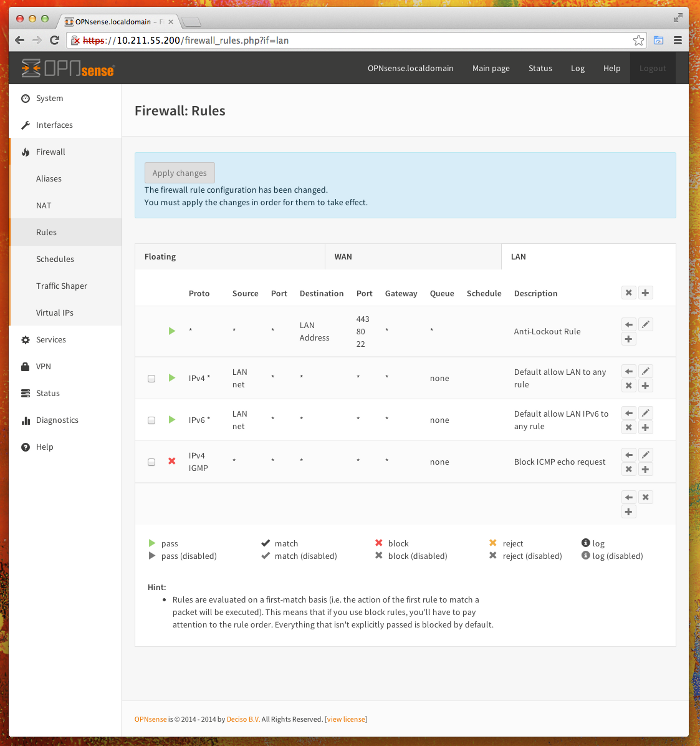Delete the Block ICMP echo request rule
The image size is (700, 746).
click(629, 469)
